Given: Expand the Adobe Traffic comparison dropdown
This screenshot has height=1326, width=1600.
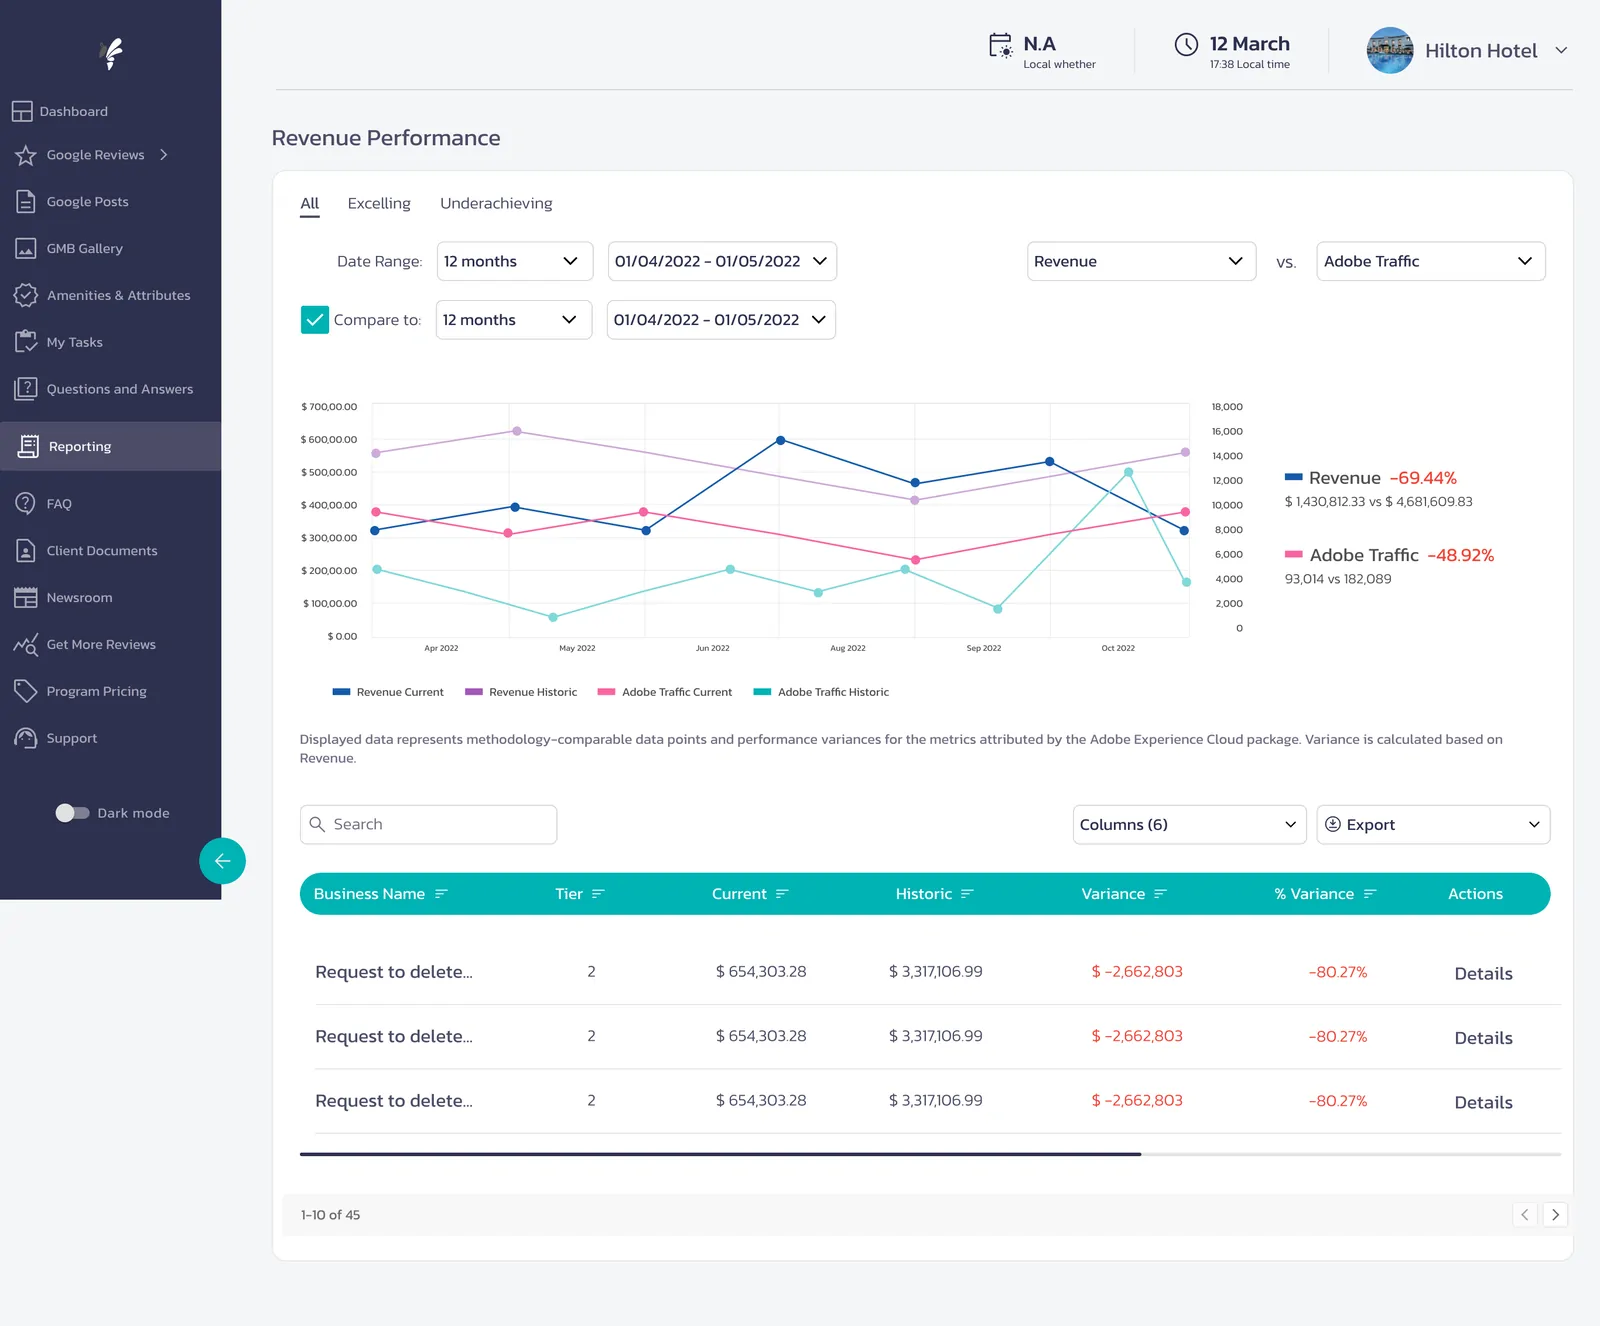Looking at the screenshot, I should 1430,261.
